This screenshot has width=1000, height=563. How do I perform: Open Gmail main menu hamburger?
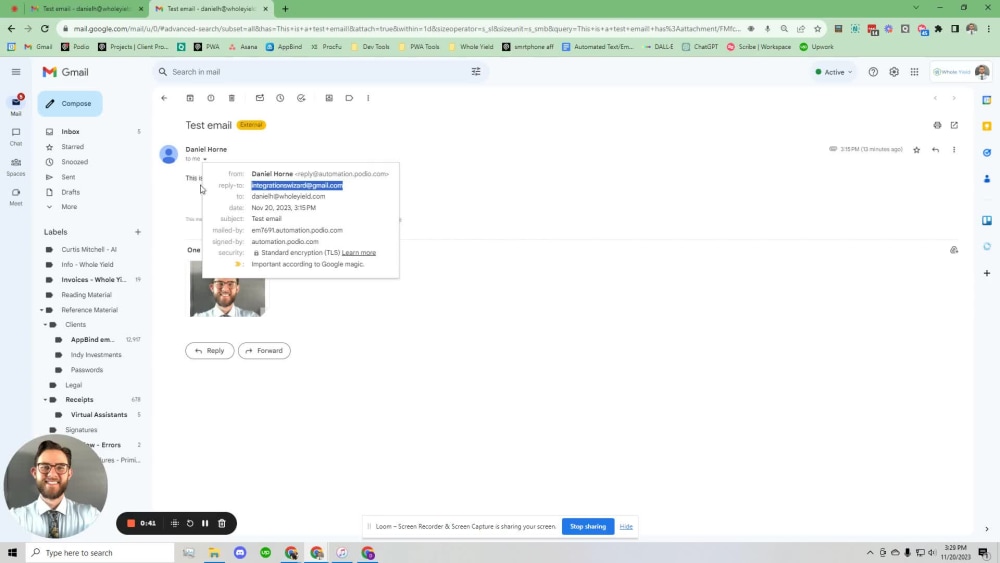(16, 72)
